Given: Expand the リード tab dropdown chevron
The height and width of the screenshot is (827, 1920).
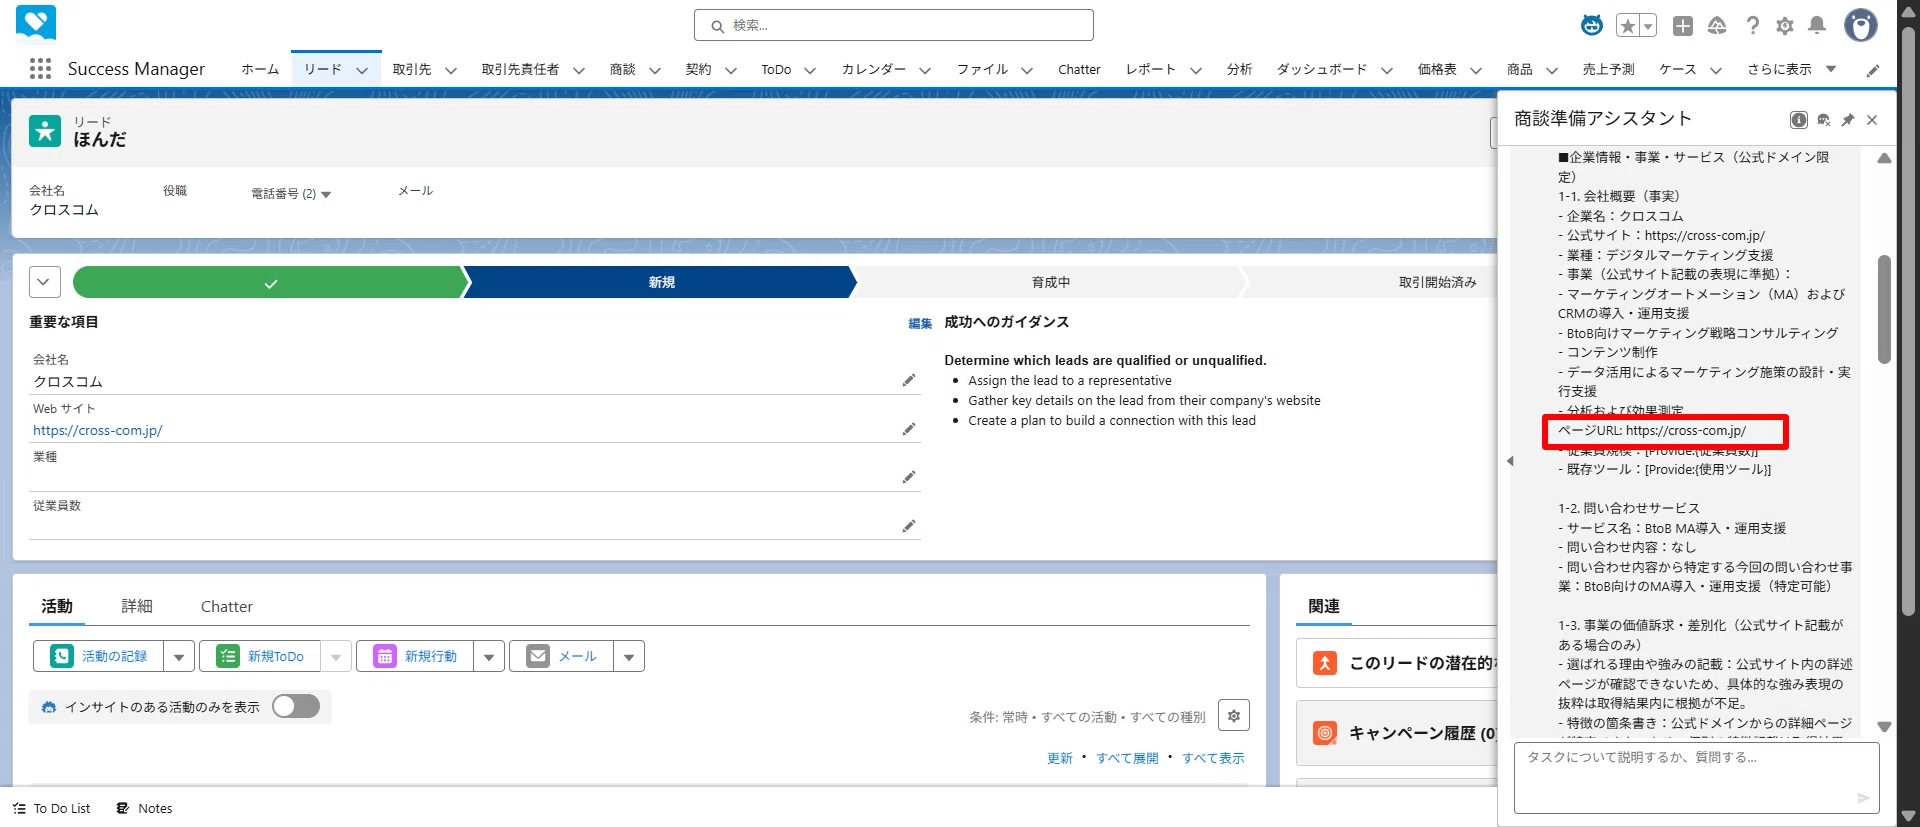Looking at the screenshot, I should point(362,70).
